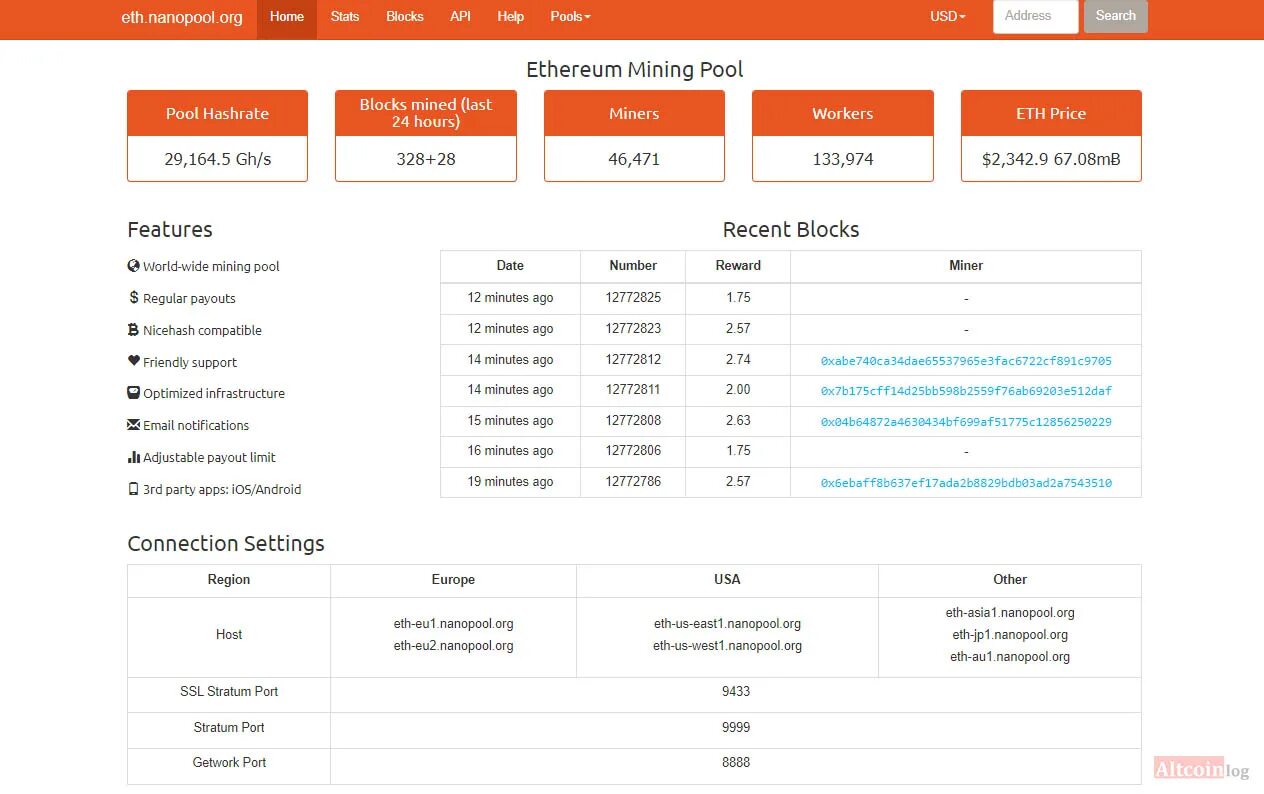The width and height of the screenshot is (1264, 794).
Task: Click the Miner column header
Action: [x=966, y=265]
